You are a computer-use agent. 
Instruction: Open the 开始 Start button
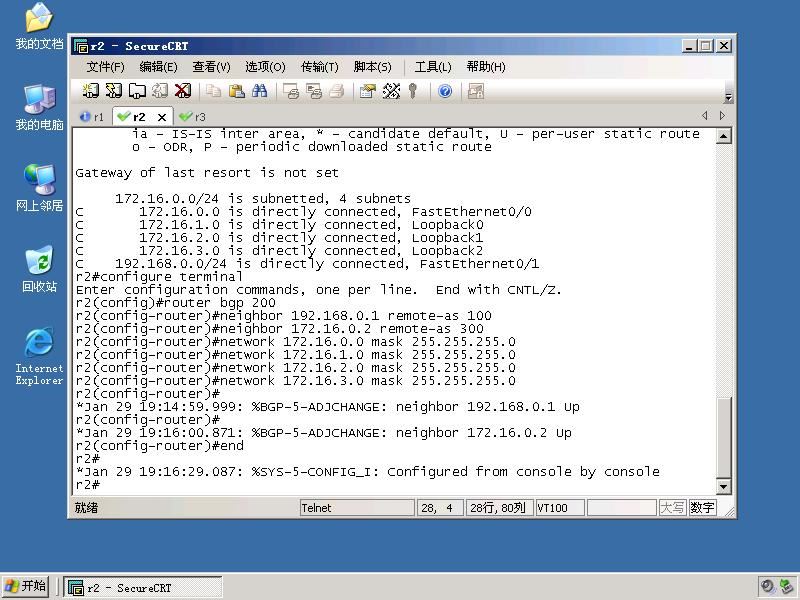(26, 586)
